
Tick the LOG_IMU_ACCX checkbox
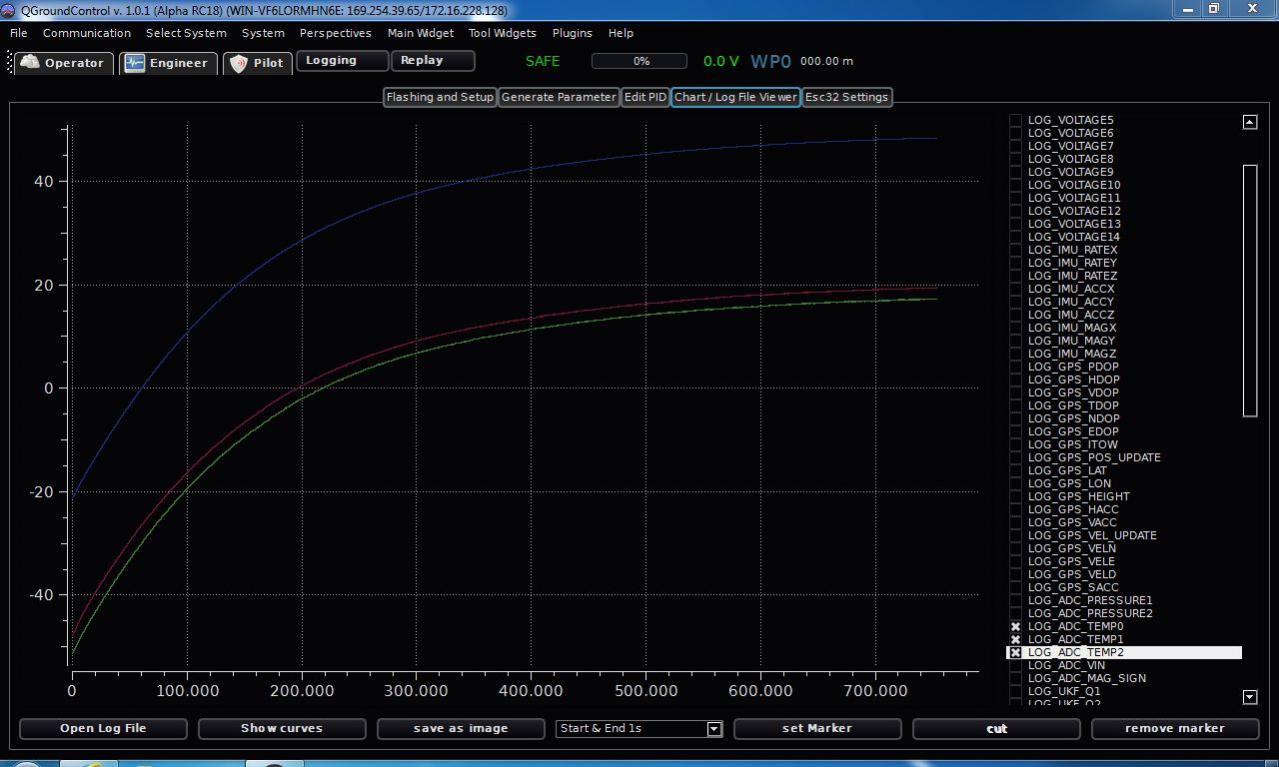point(1015,289)
